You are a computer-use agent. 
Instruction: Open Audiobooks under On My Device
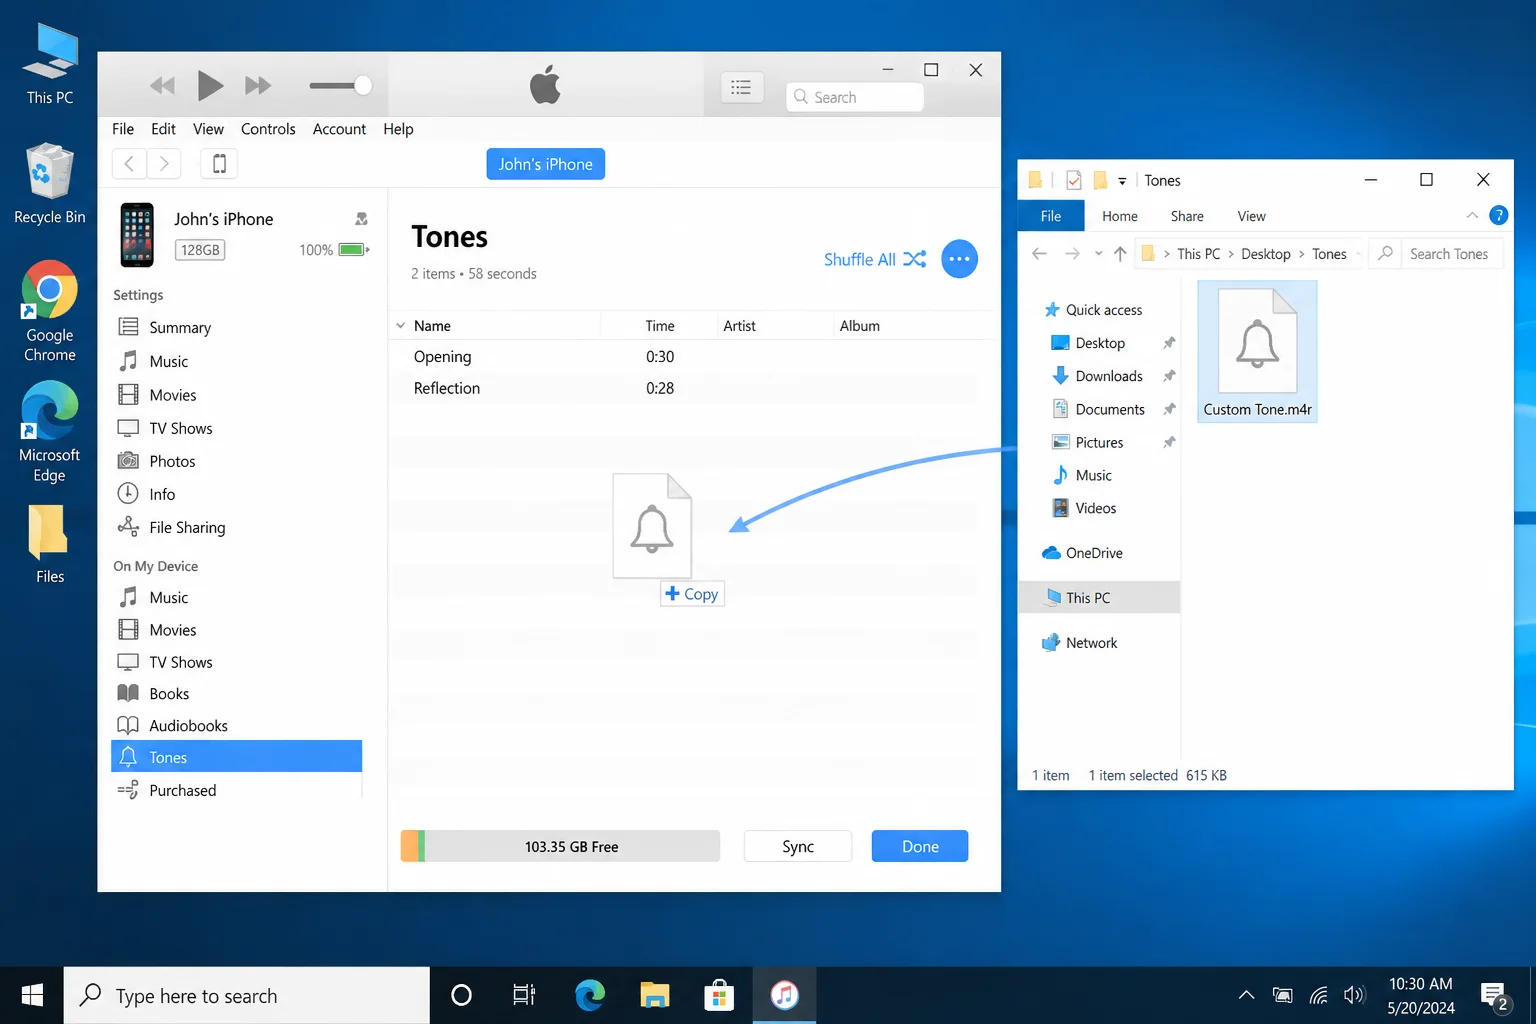click(x=188, y=726)
